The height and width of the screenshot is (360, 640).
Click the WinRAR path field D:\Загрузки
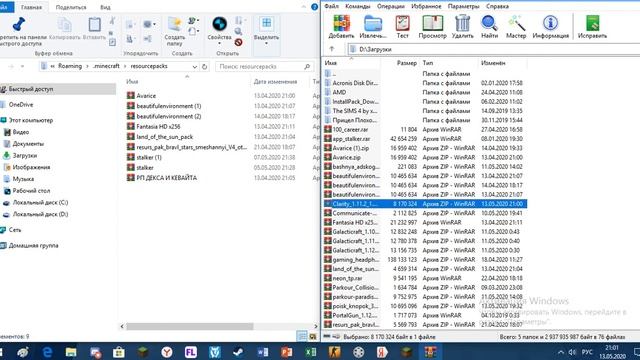tap(494, 49)
